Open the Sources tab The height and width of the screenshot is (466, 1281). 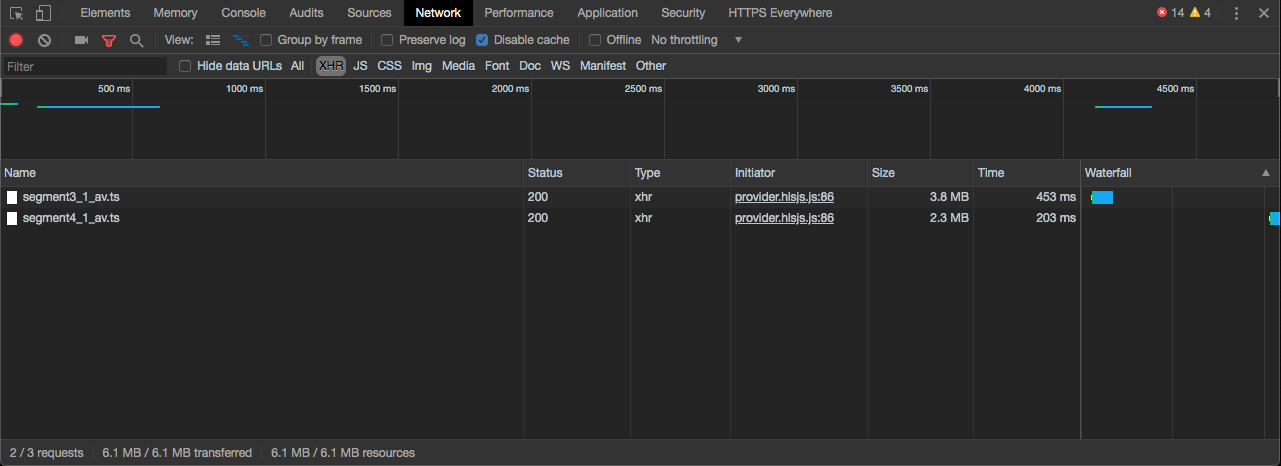tap(369, 13)
